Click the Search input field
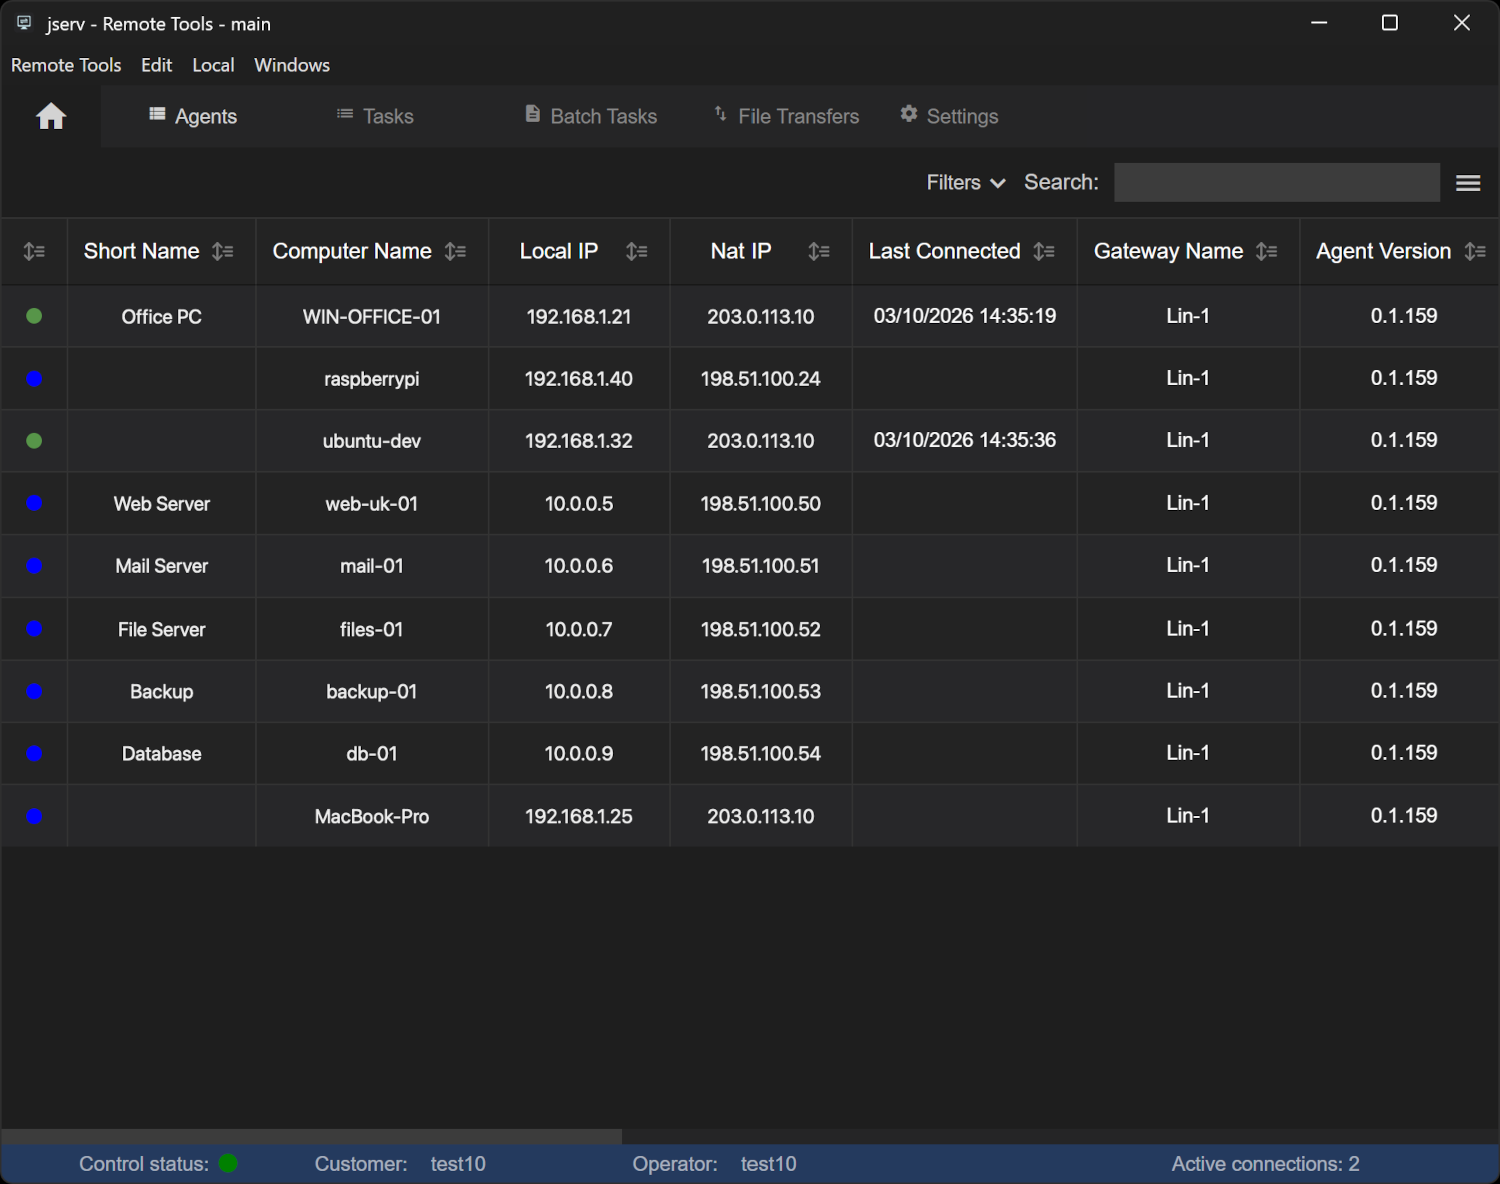Screen dimensions: 1500x1184 point(1277,183)
